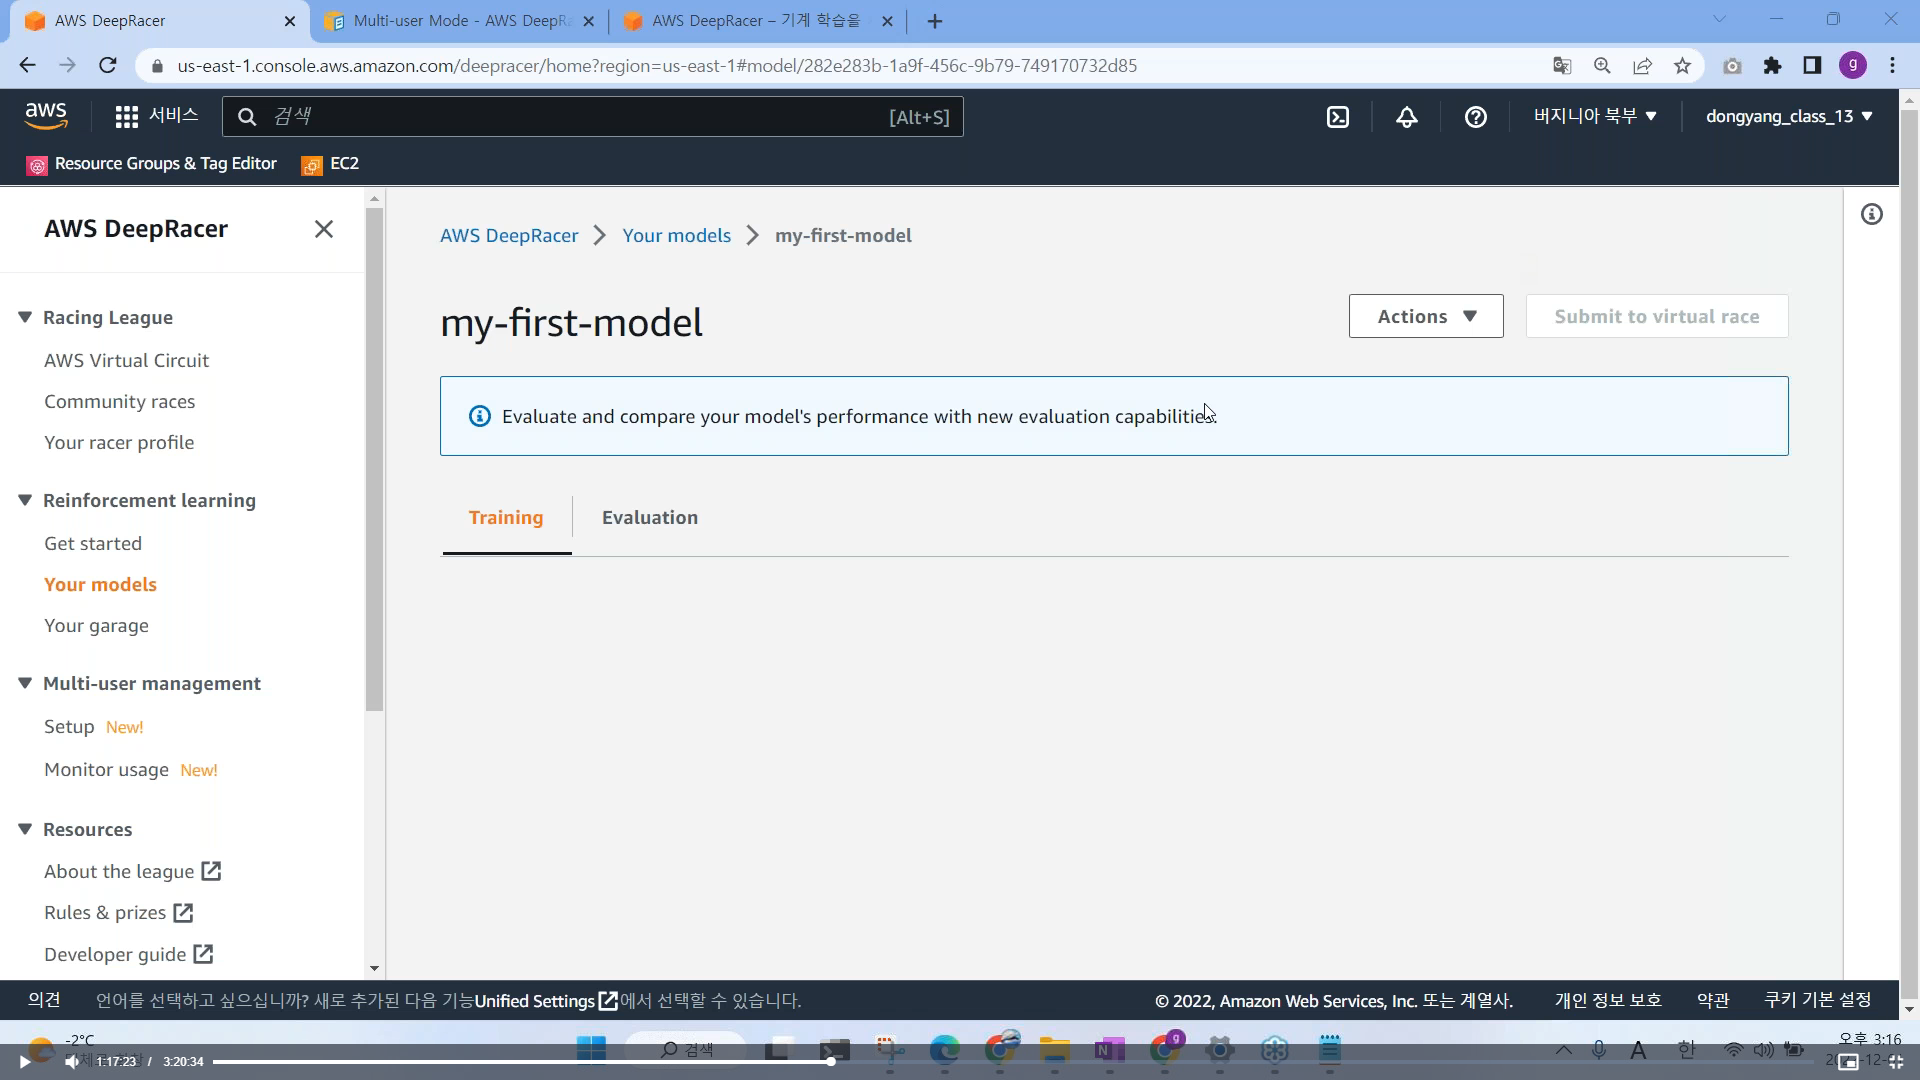Open the region selector dropdown
This screenshot has height=1080, width=1920.
(1594, 116)
